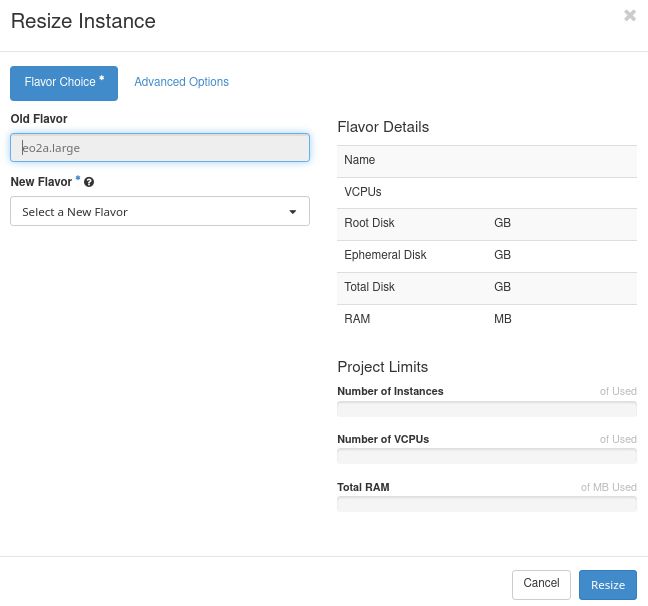Click the Number of Instances progress bar
Image resolution: width=648 pixels, height=606 pixels.
click(x=486, y=409)
